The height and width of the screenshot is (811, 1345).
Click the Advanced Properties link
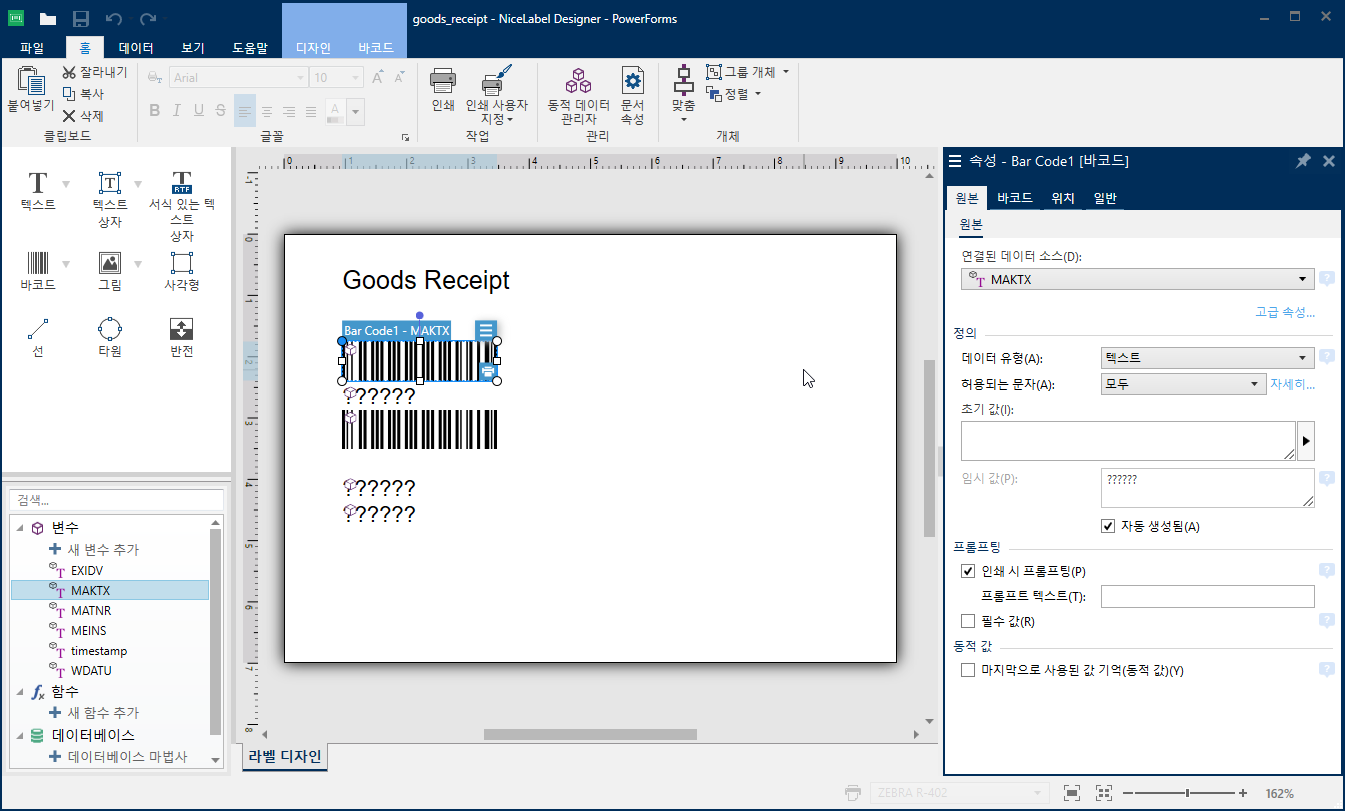[1284, 313]
